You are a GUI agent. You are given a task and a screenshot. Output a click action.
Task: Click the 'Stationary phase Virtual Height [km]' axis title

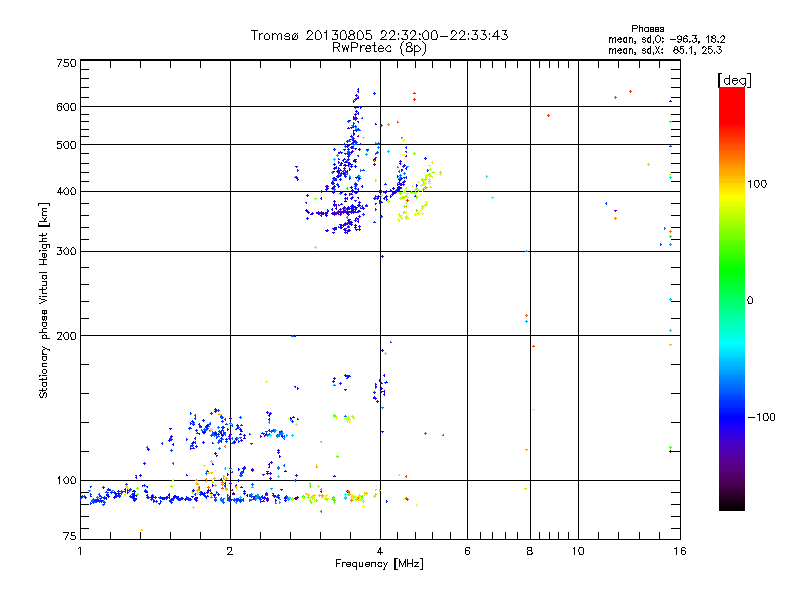click(44, 301)
